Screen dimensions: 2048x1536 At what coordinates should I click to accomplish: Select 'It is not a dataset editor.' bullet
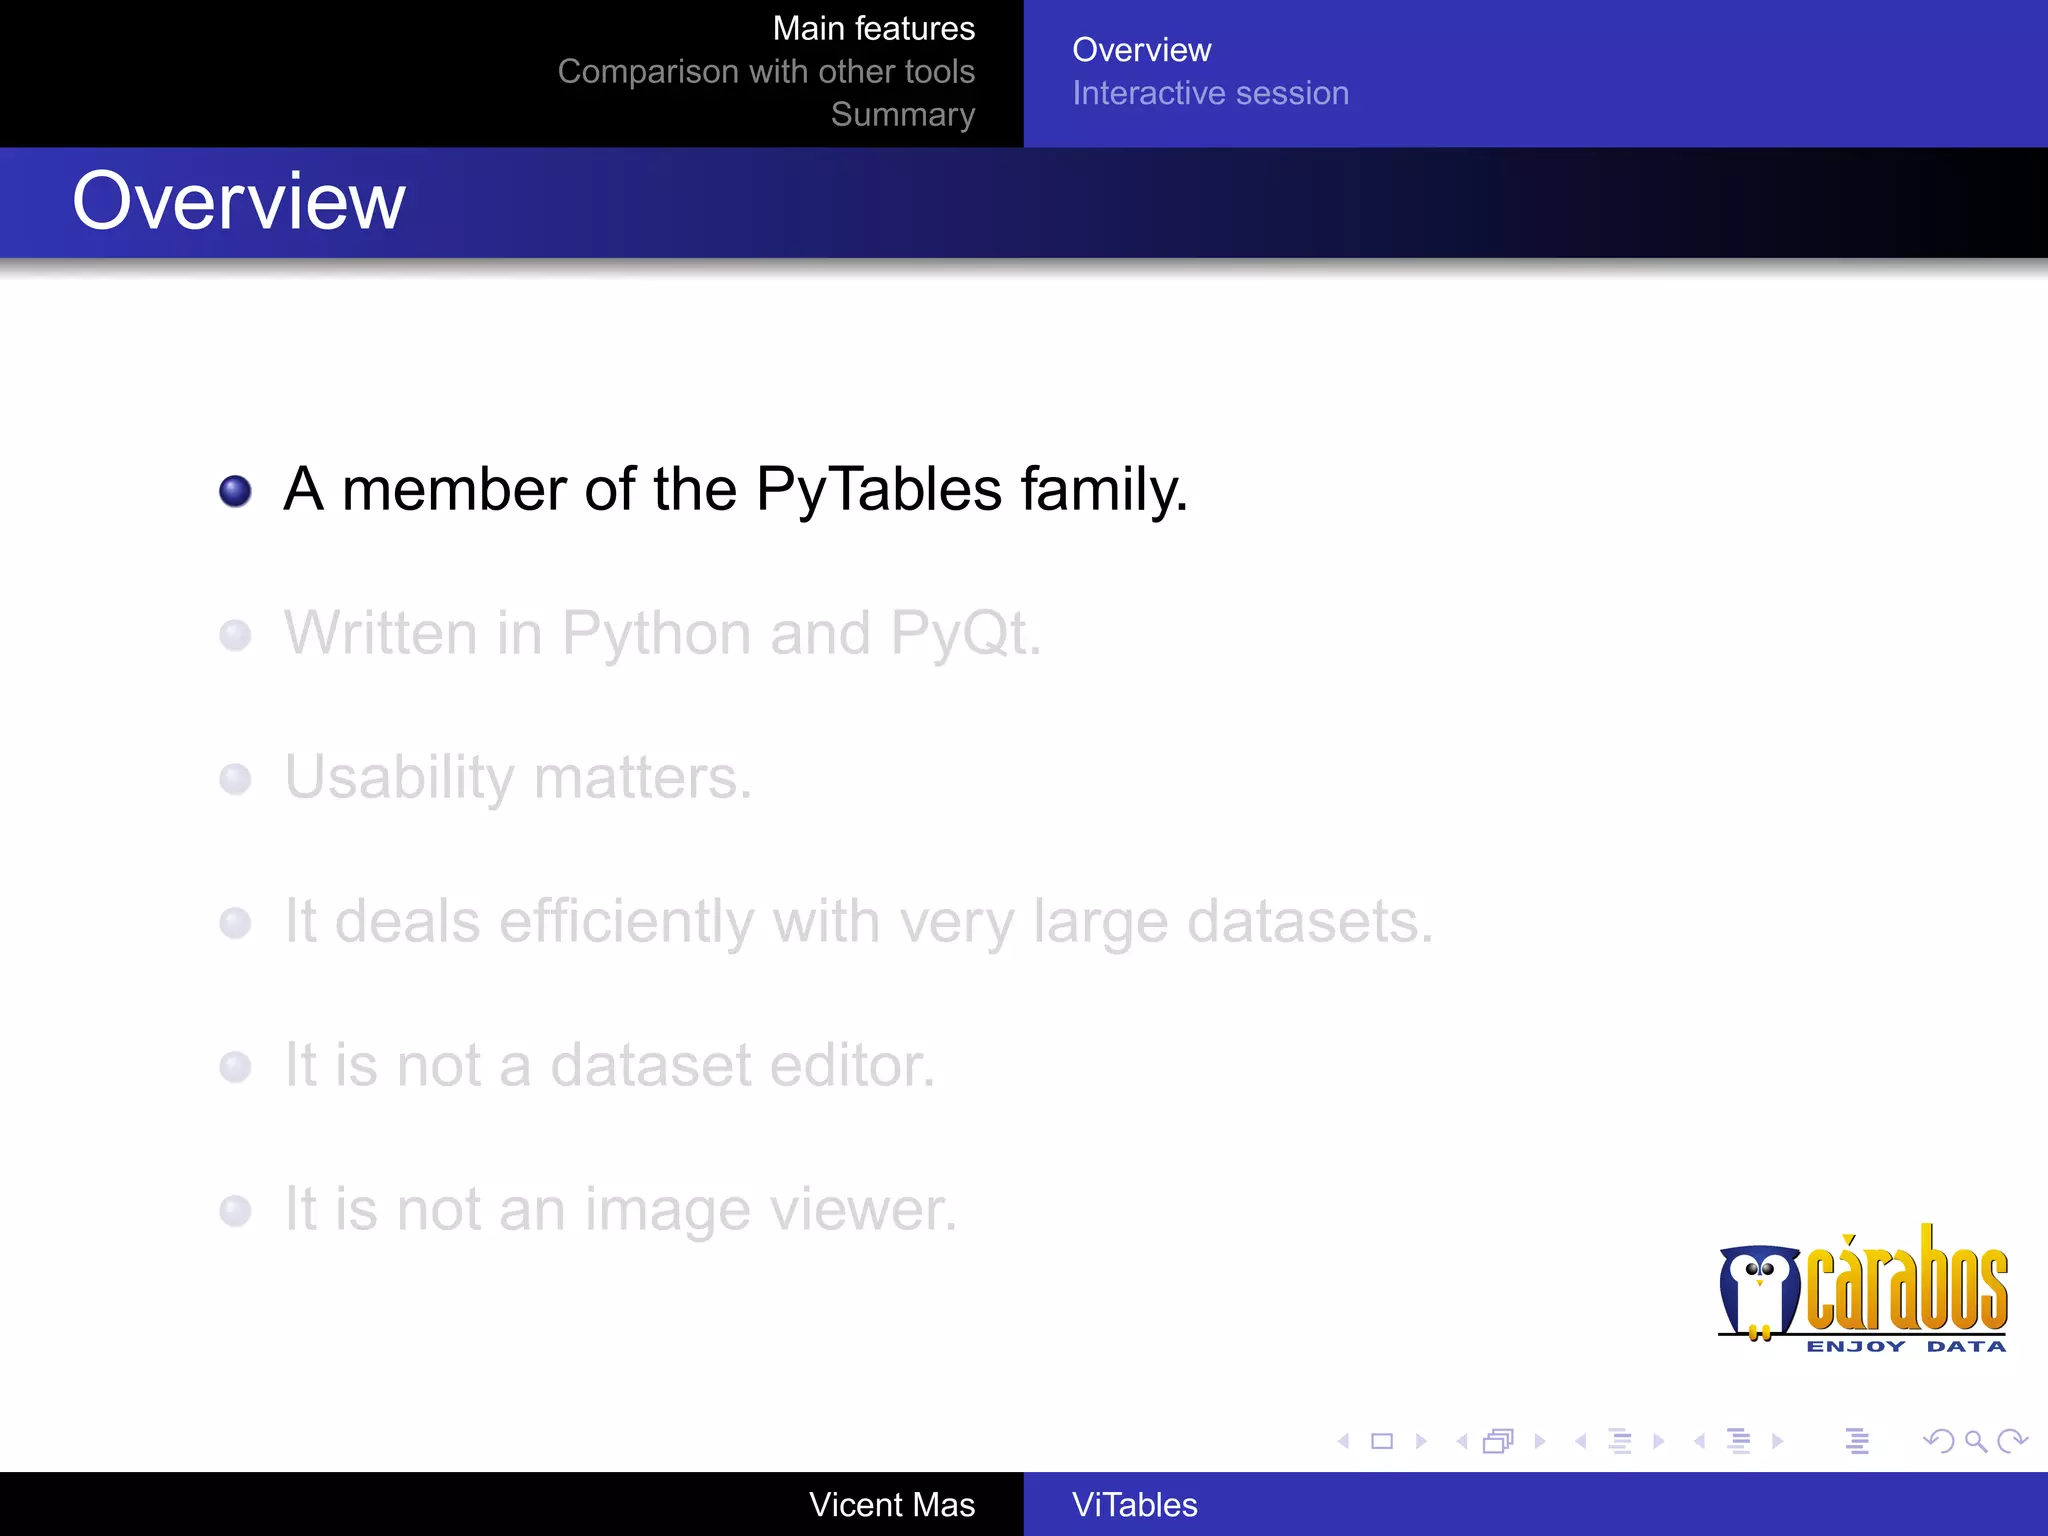point(609,1065)
